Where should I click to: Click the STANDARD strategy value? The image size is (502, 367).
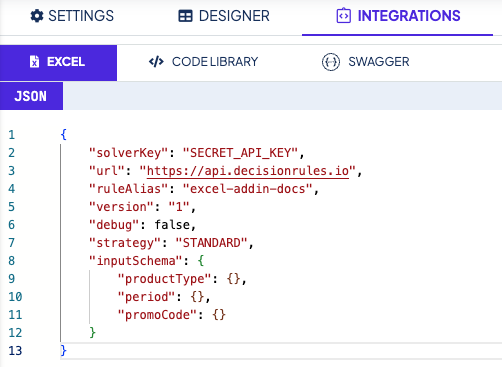[x=211, y=243]
